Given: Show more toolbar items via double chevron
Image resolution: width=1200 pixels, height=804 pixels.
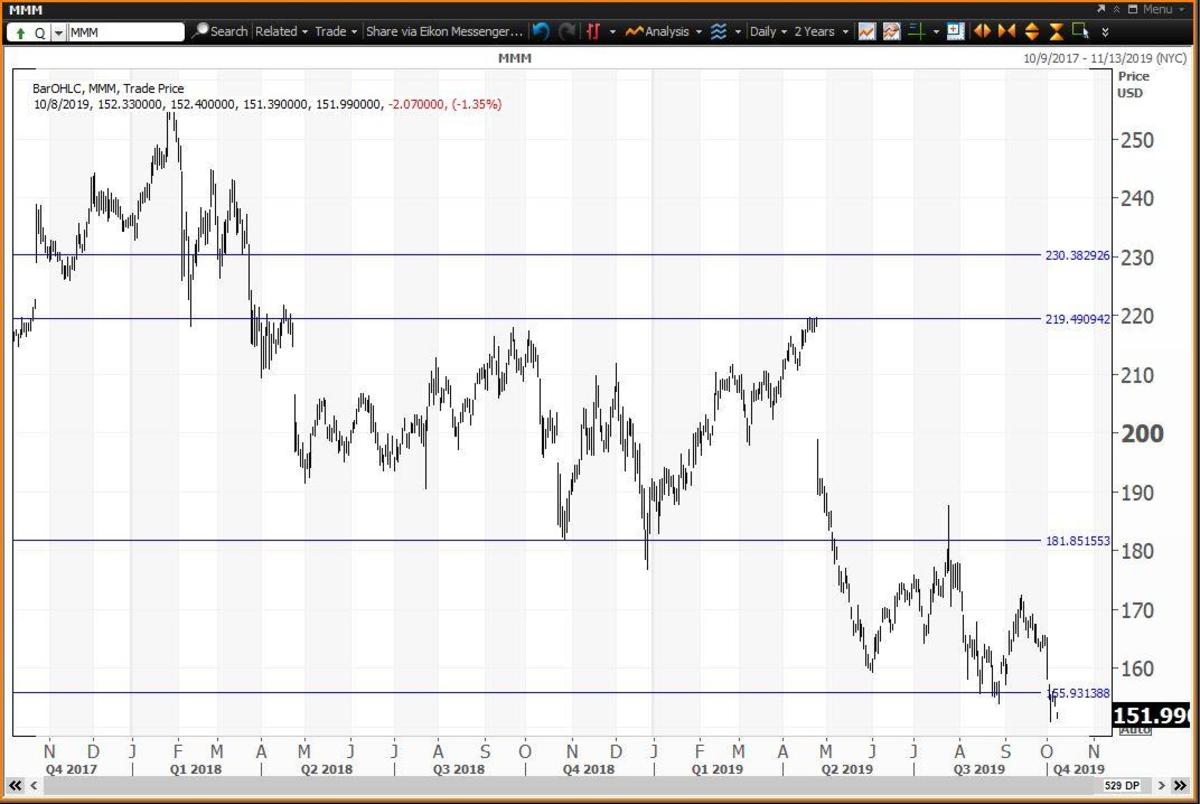Looking at the screenshot, I should [1105, 32].
